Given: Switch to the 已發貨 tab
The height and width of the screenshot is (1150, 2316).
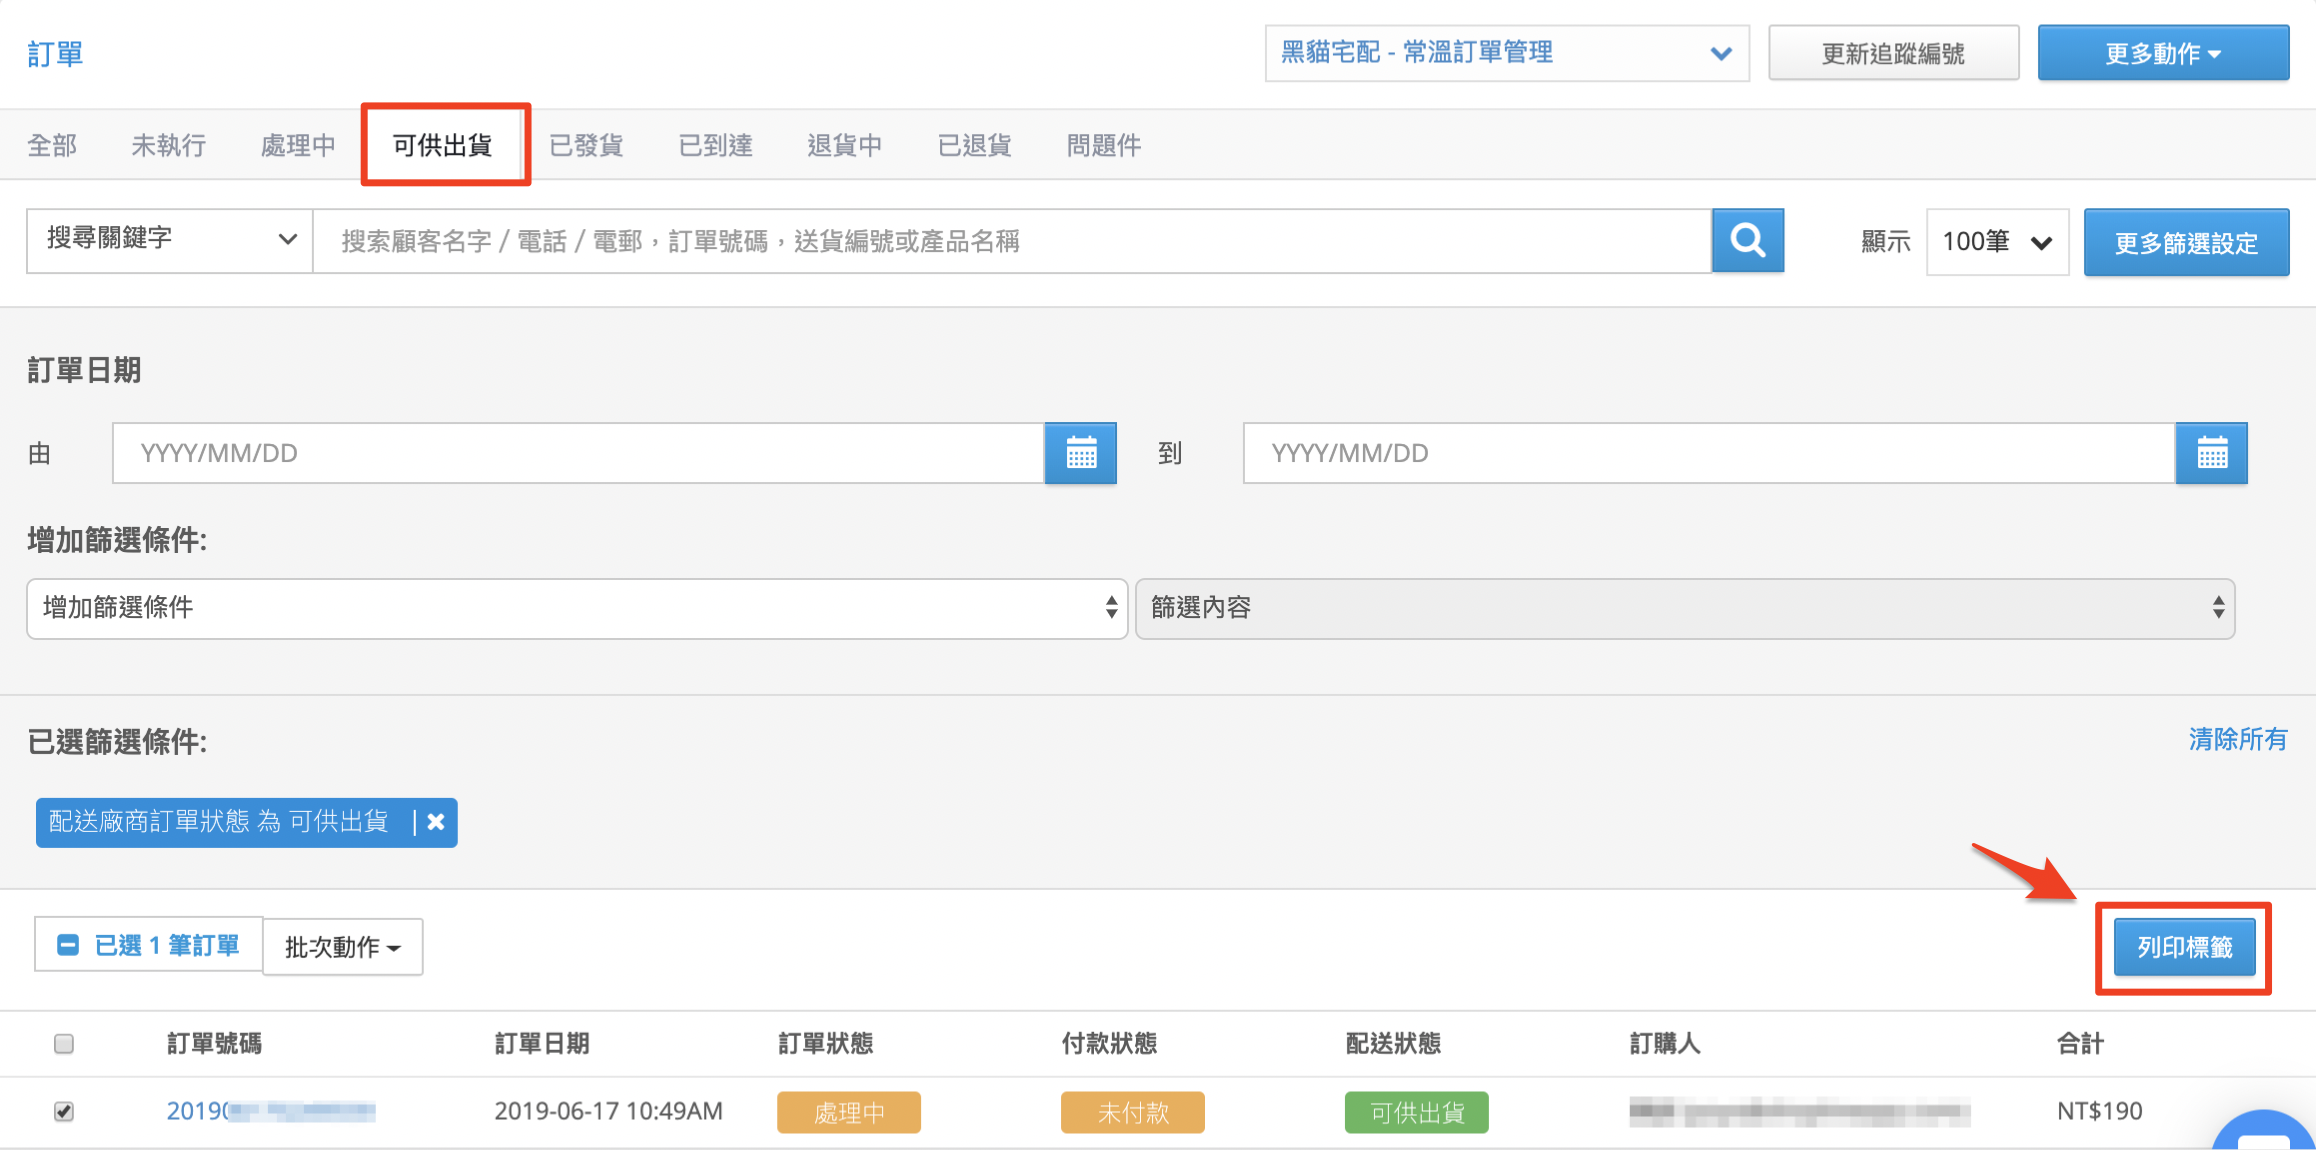Looking at the screenshot, I should [586, 145].
